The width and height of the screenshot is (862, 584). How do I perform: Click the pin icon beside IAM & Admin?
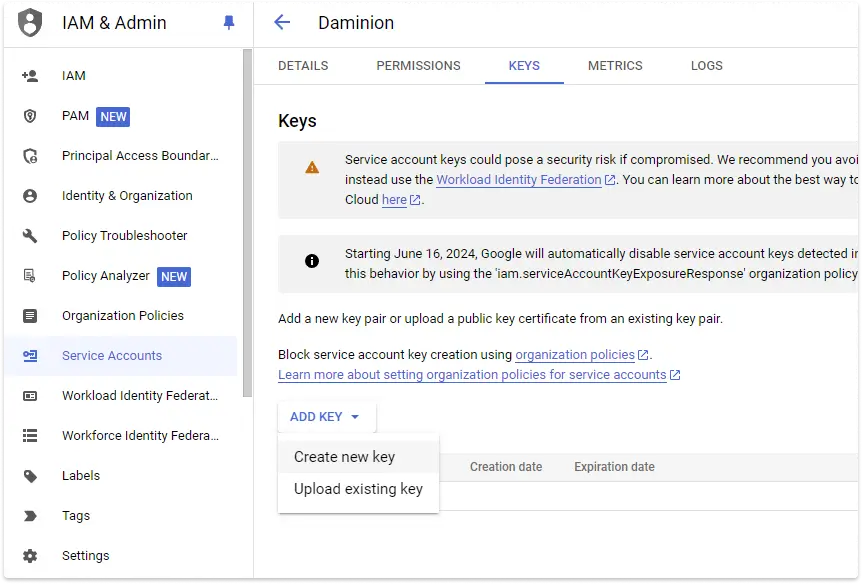tap(229, 22)
